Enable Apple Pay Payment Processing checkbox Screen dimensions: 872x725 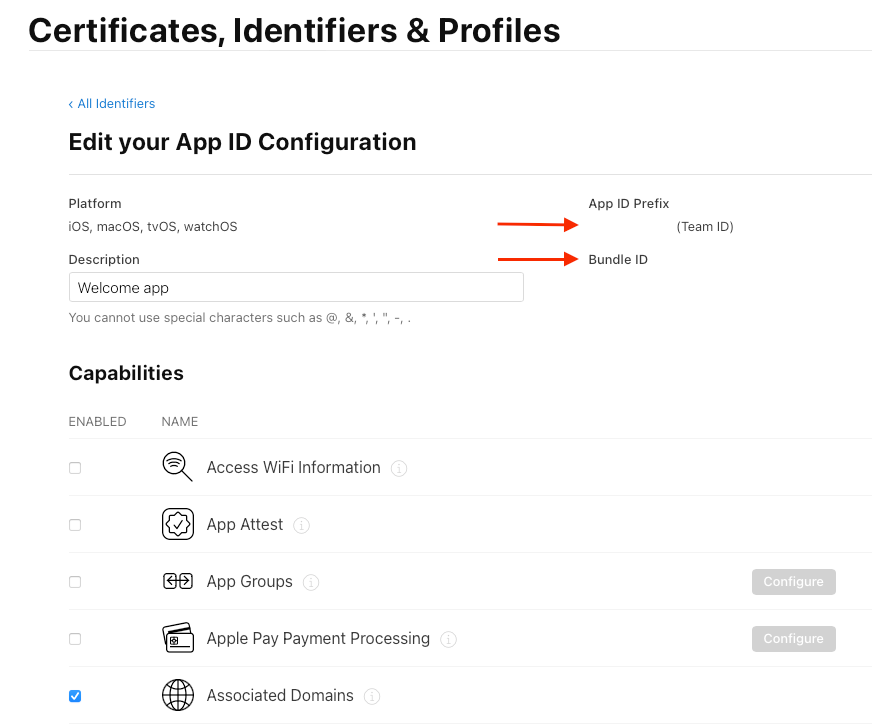pyautogui.click(x=75, y=639)
